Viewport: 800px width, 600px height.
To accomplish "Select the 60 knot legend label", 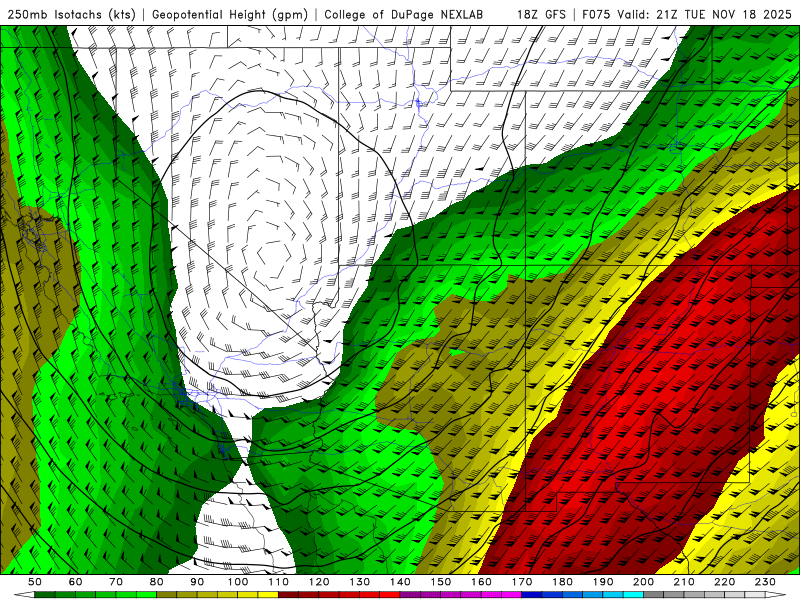I will coord(75,582).
